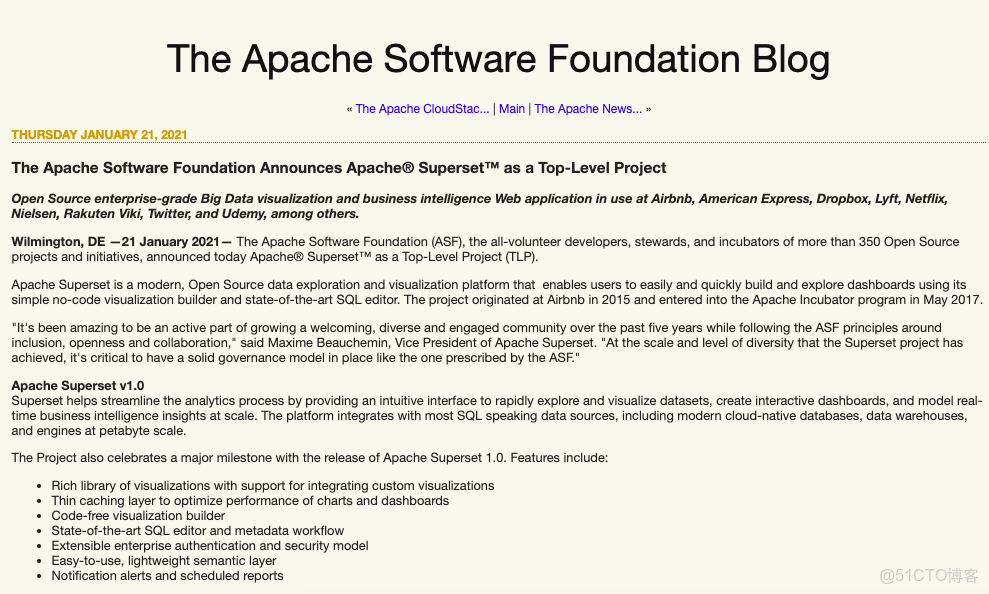Click the blog title banner
Image resolution: width=989 pixels, height=594 pixels.
[497, 59]
